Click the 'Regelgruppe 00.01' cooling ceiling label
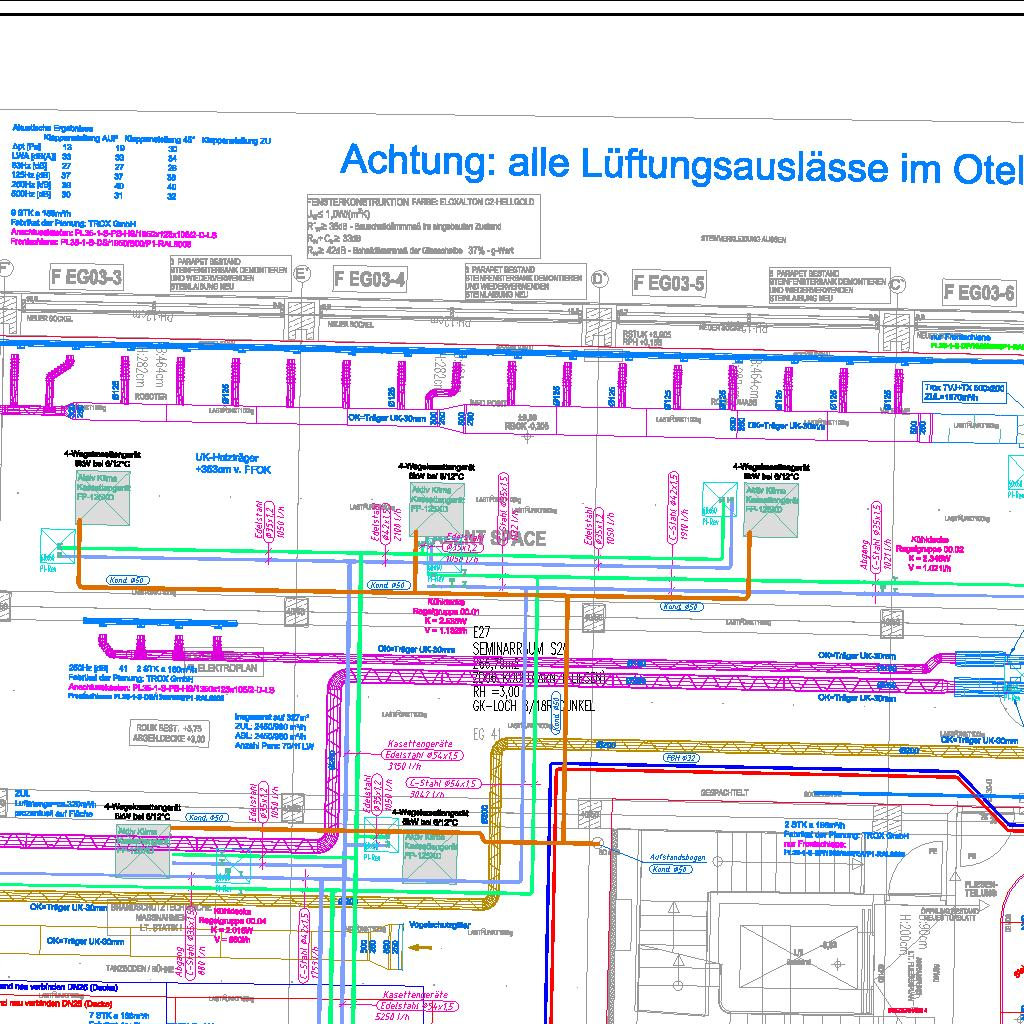This screenshot has height=1024, width=1024. pyautogui.click(x=446, y=611)
